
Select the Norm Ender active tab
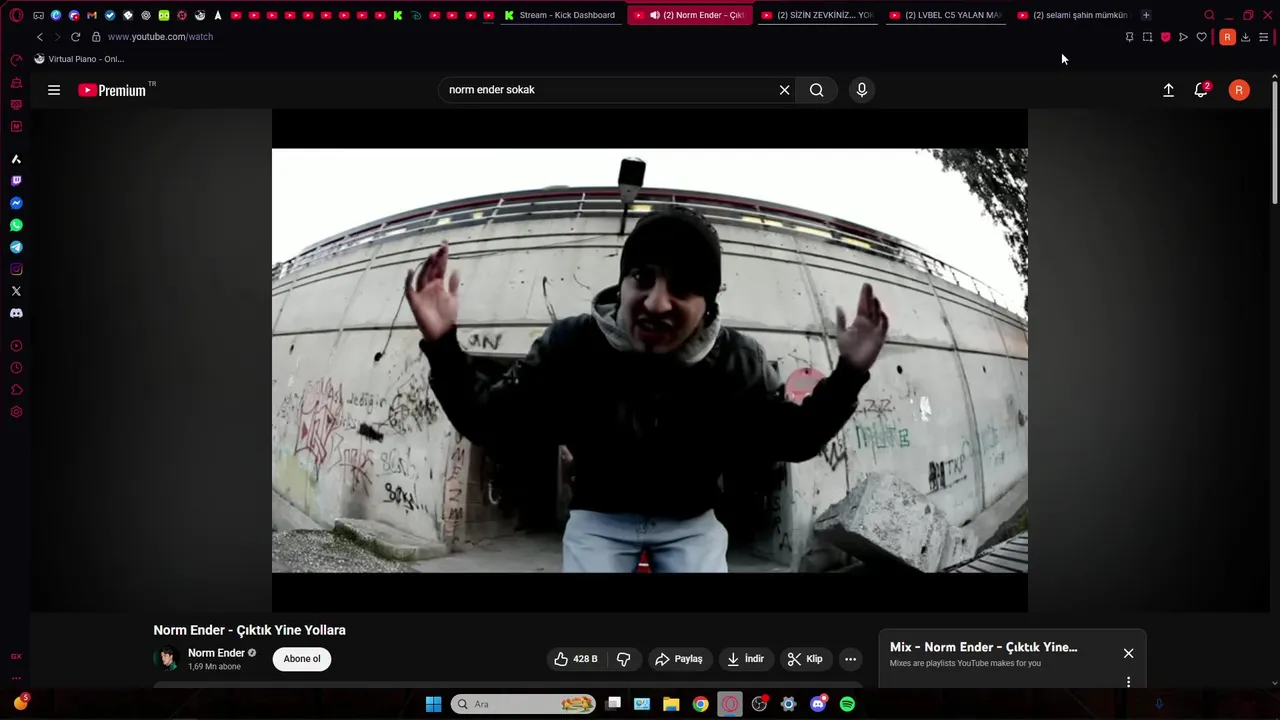pos(690,15)
